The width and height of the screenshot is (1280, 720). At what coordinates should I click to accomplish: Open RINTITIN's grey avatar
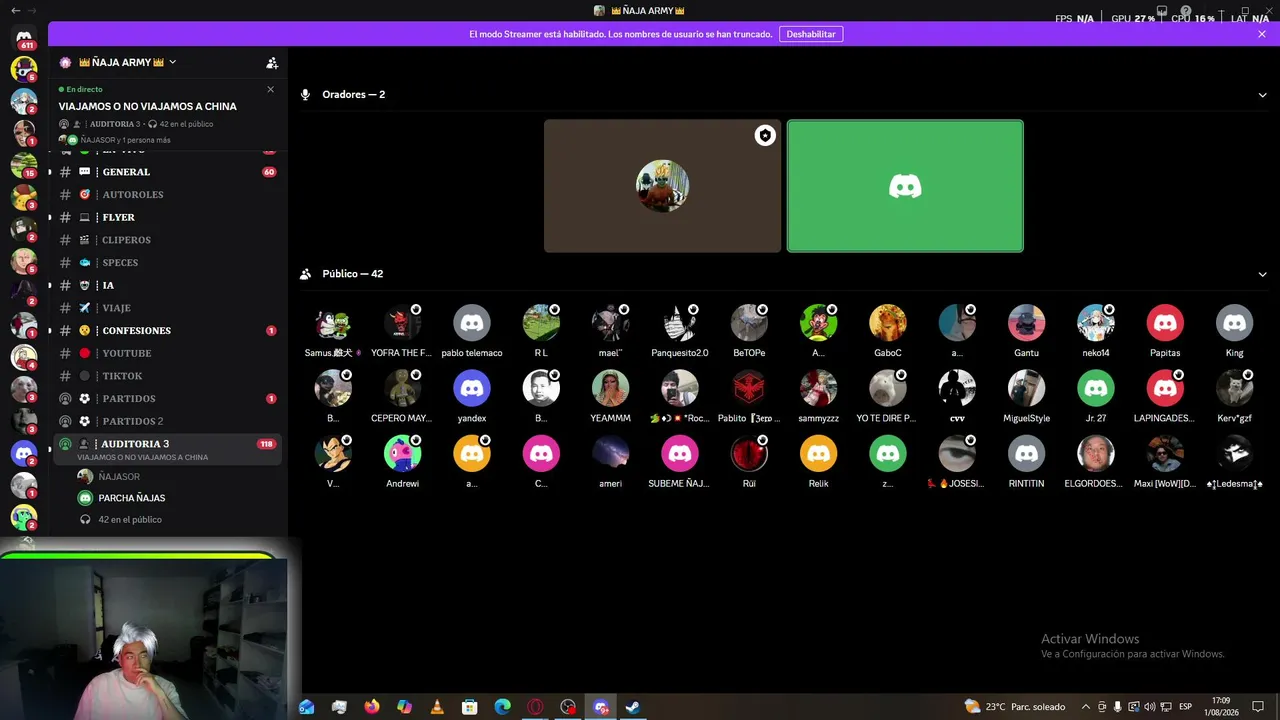[x=1026, y=453]
